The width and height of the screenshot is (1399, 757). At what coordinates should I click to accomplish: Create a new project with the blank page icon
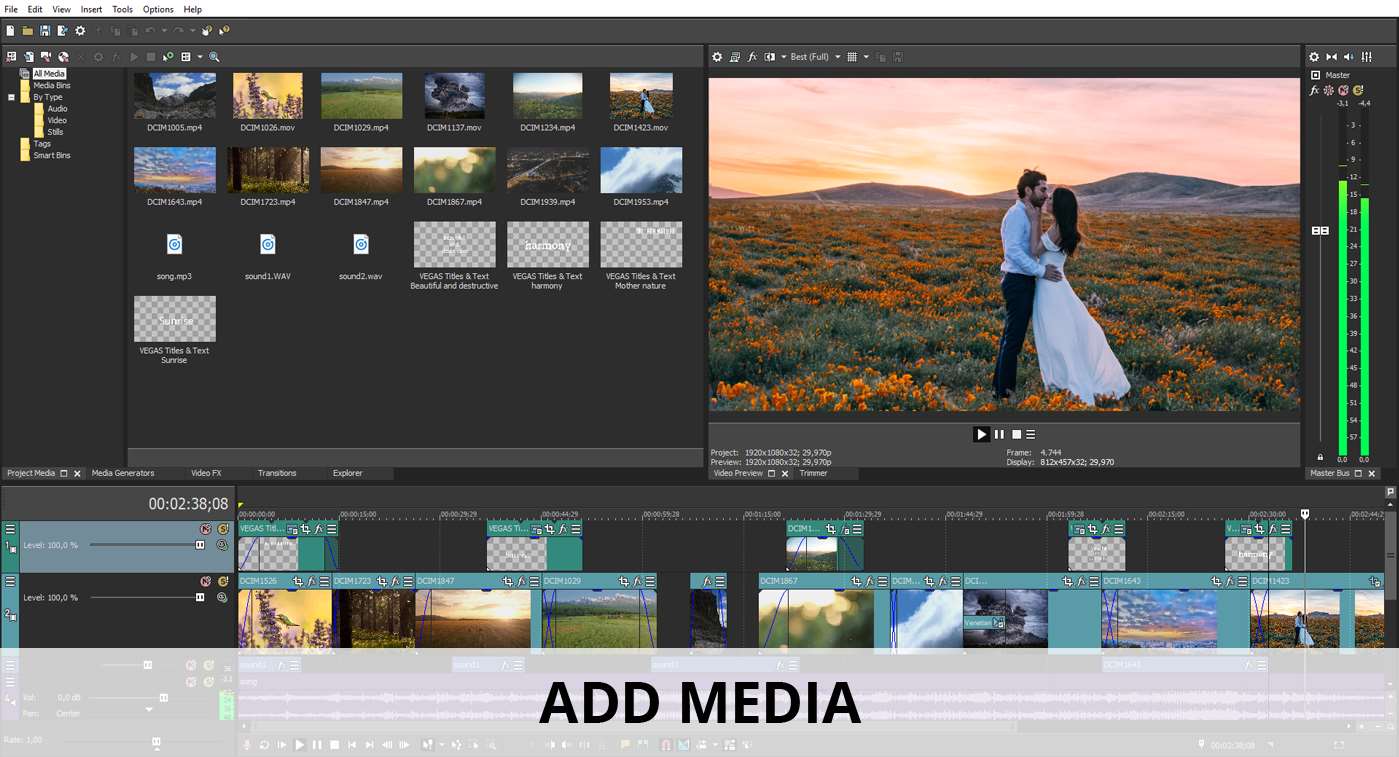click(10, 31)
